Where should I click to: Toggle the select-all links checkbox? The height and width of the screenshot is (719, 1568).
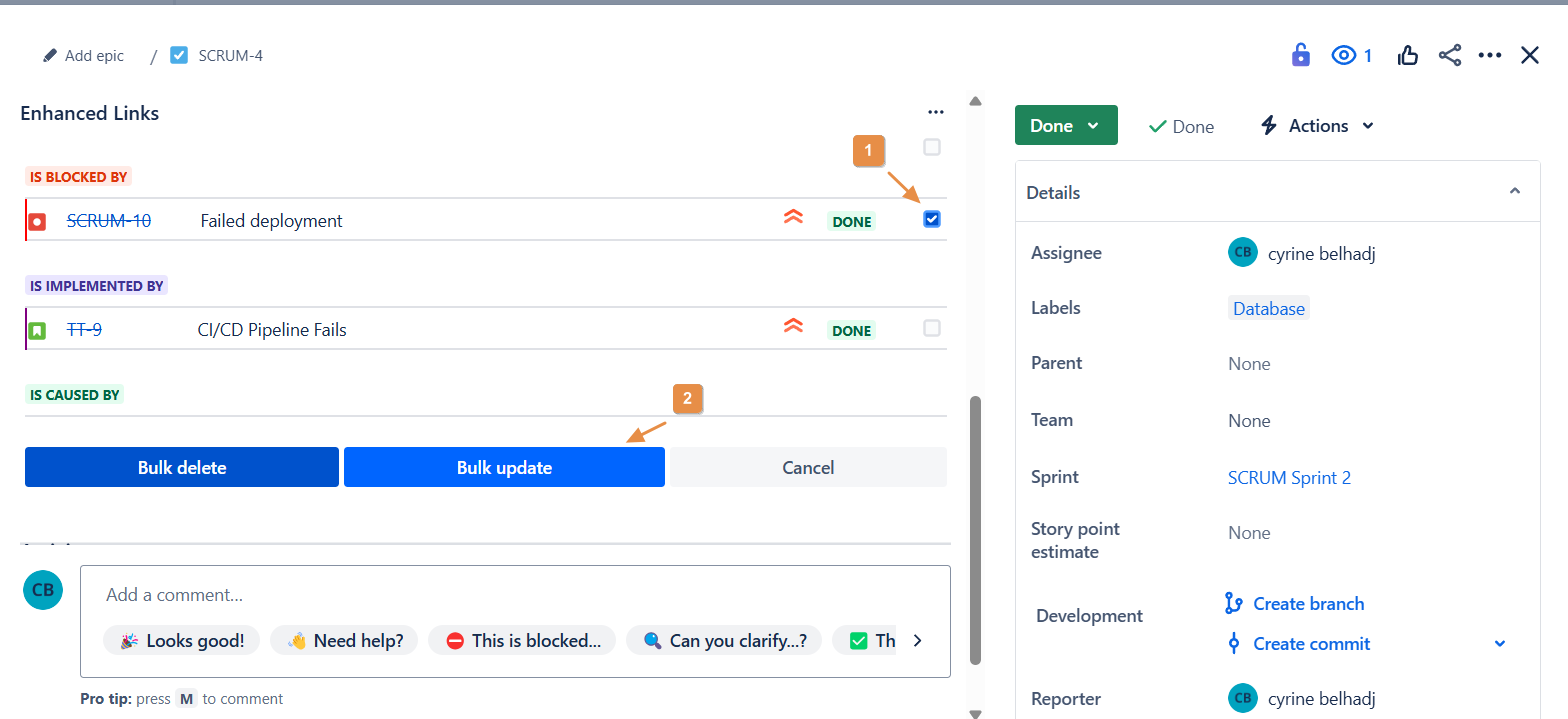[932, 147]
